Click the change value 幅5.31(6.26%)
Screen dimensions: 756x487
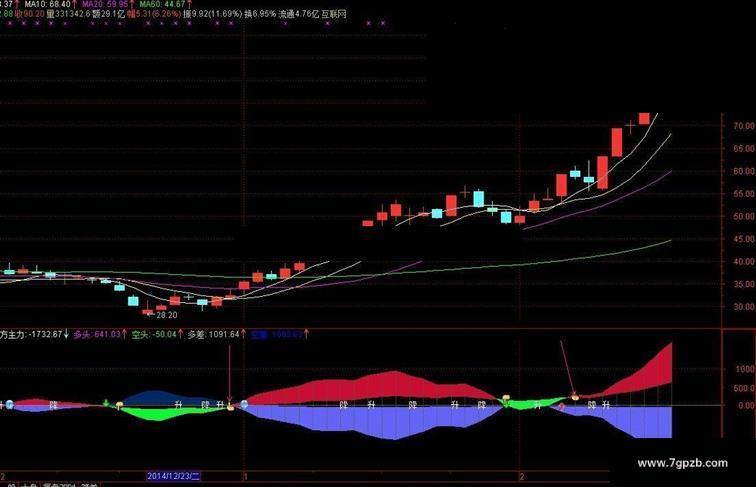154,14
